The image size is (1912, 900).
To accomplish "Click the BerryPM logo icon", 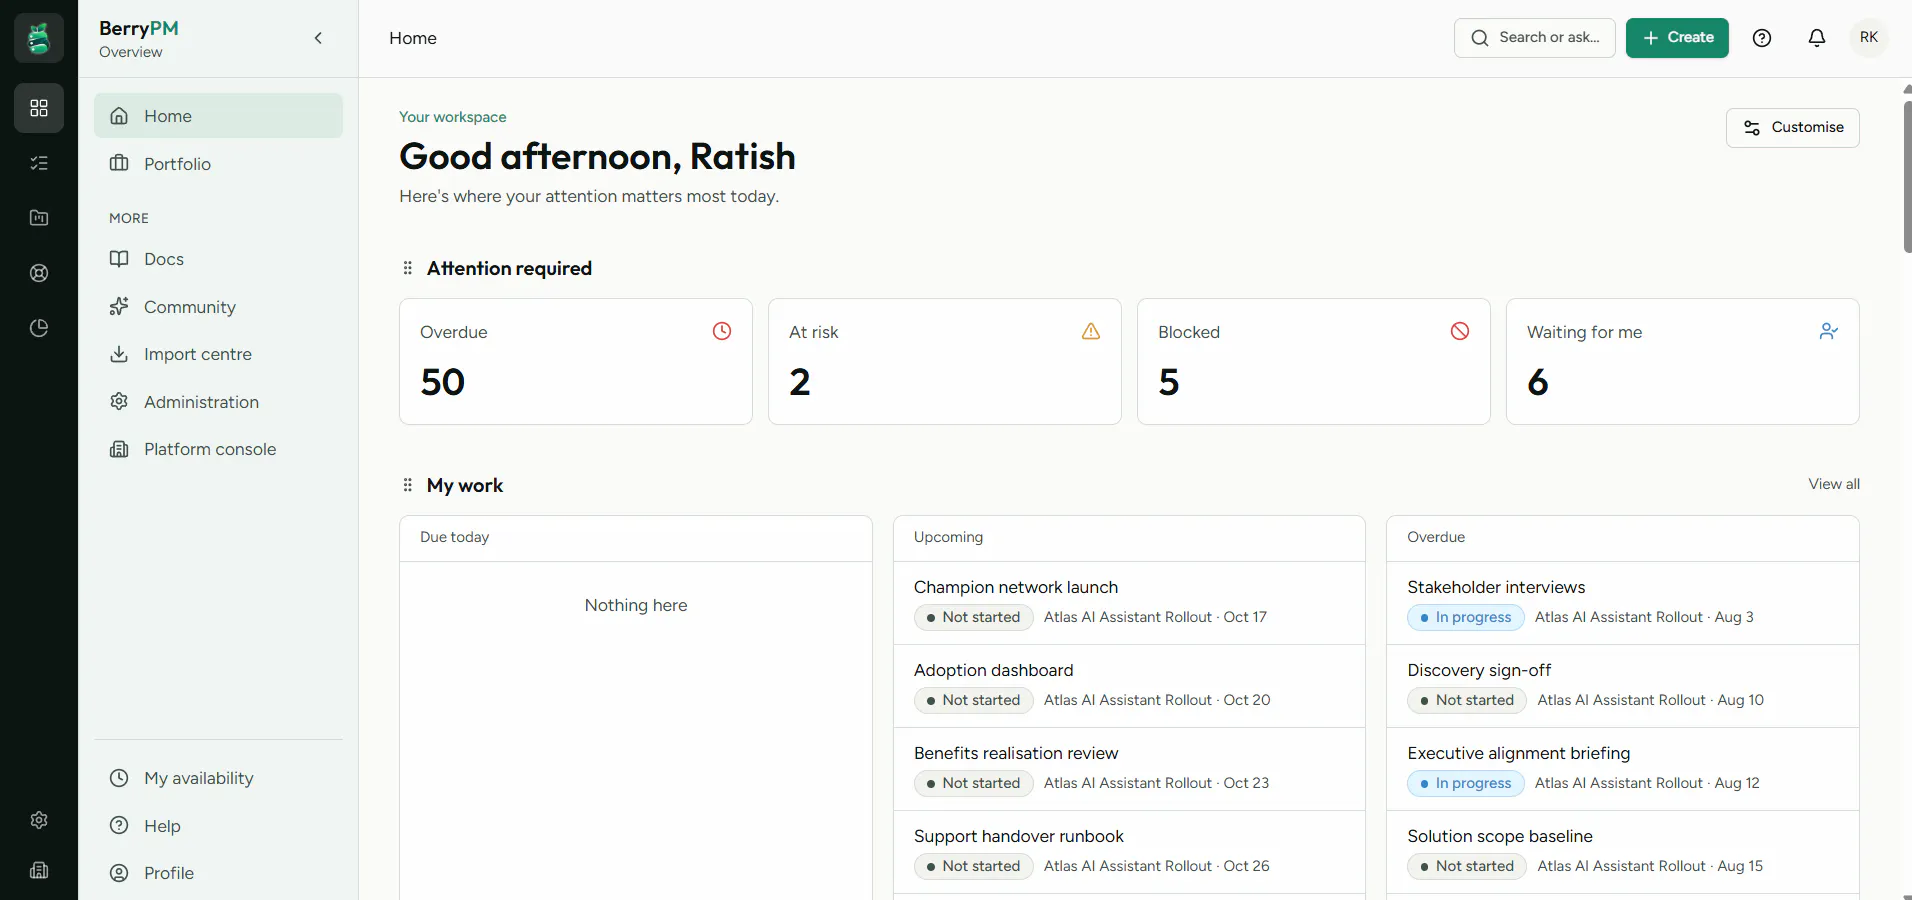I will pos(39,38).
